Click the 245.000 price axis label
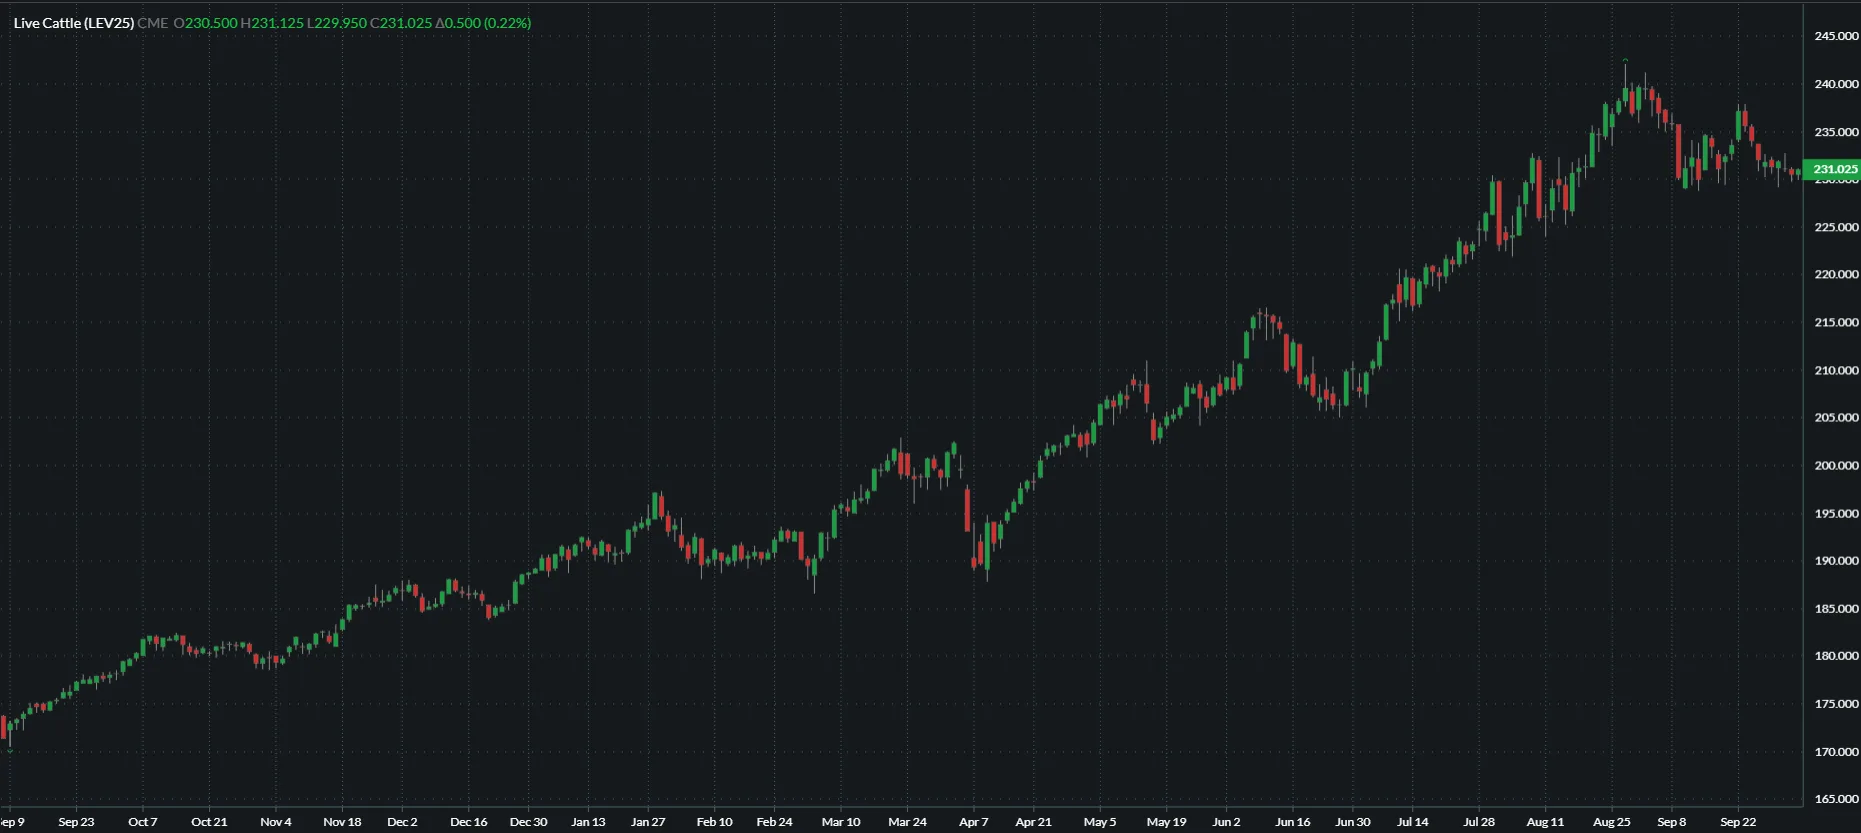 pos(1836,36)
